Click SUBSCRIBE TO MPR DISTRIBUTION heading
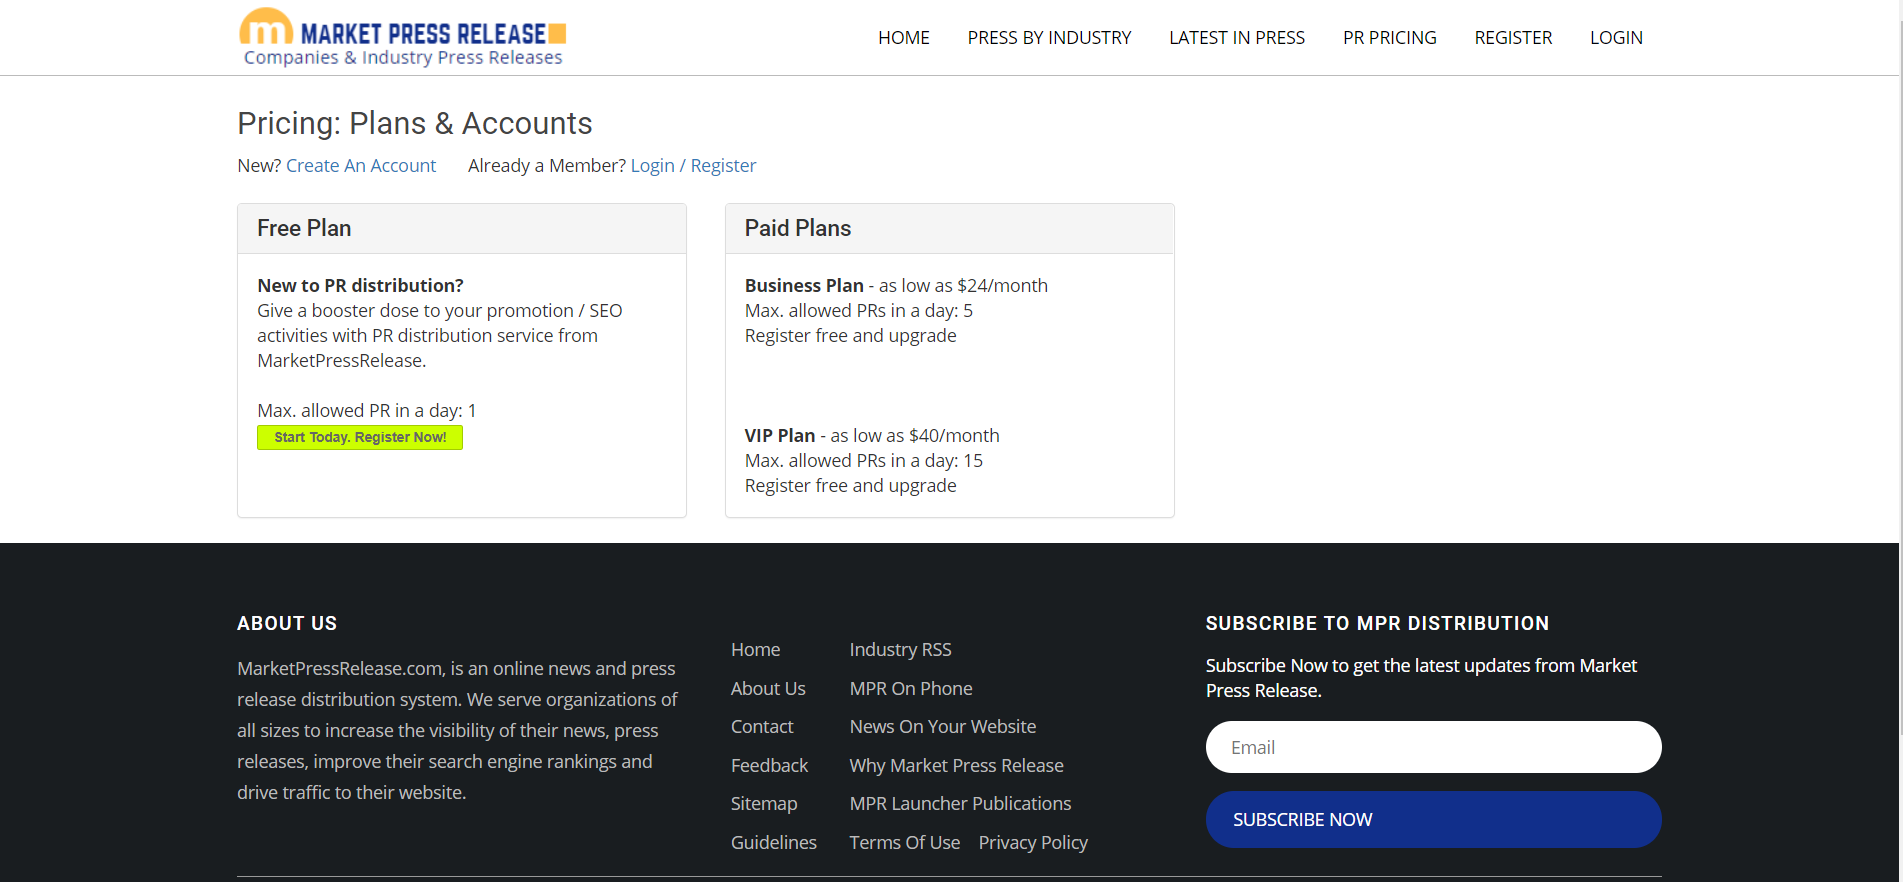This screenshot has width=1903, height=882. tap(1377, 624)
